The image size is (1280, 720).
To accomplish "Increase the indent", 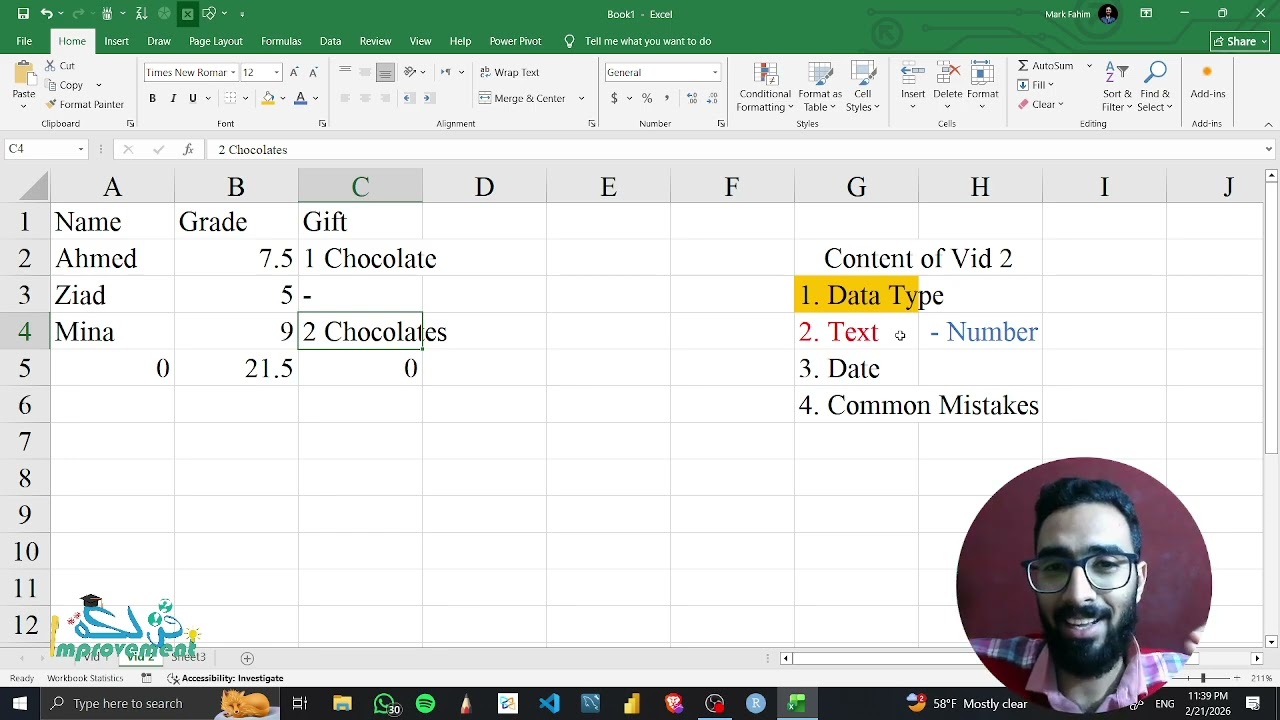I will pyautogui.click(x=428, y=98).
